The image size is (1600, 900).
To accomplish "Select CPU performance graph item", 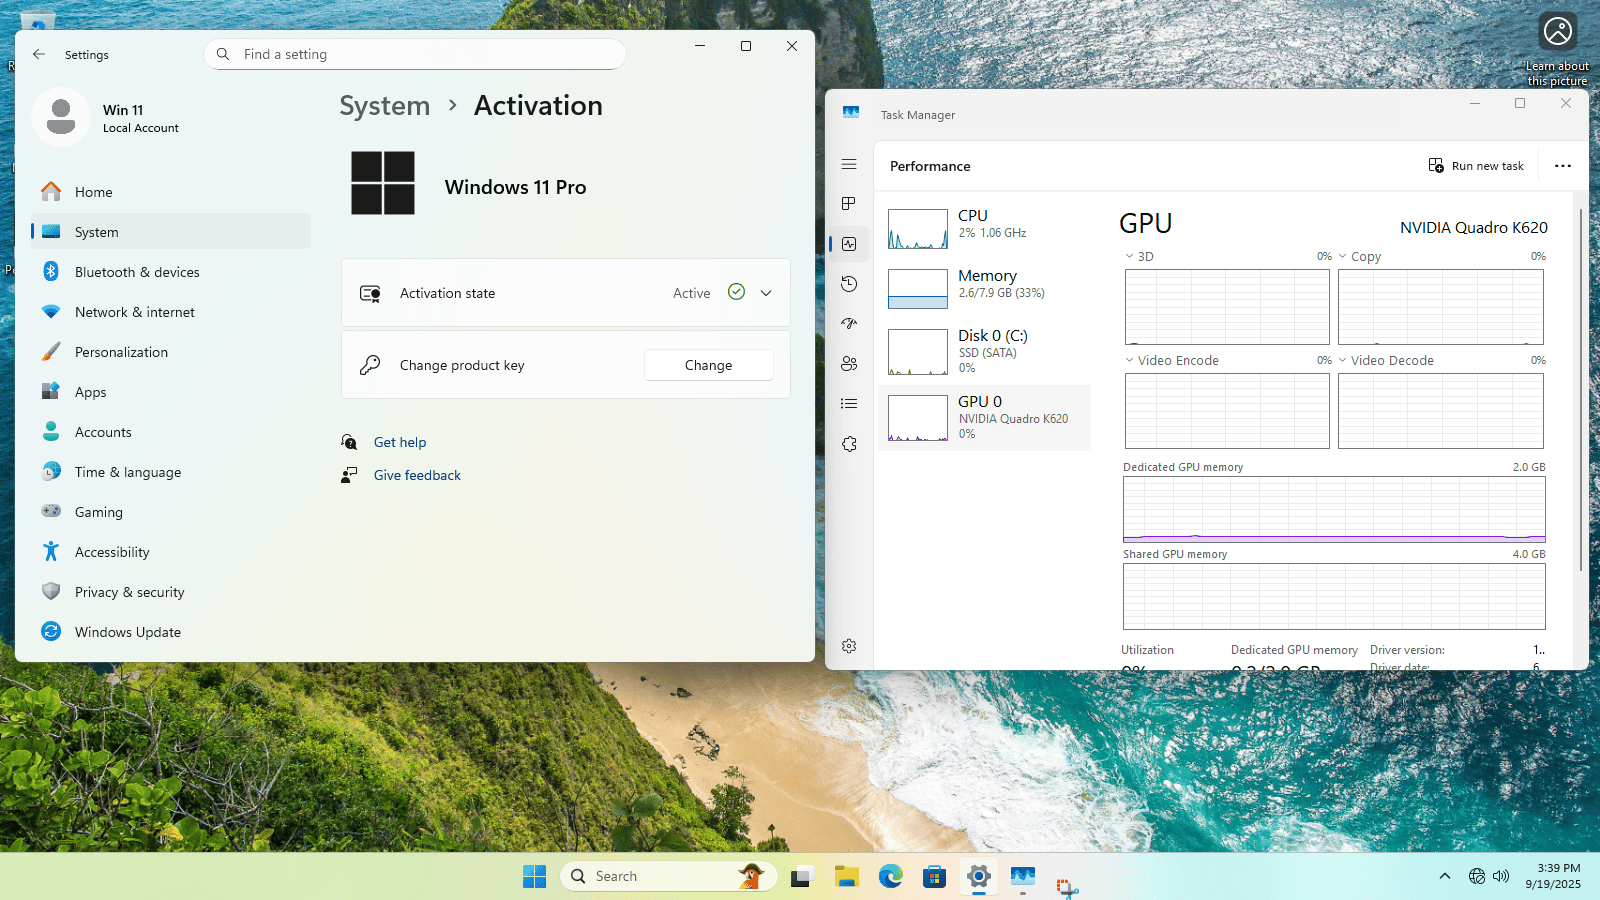I will (984, 228).
